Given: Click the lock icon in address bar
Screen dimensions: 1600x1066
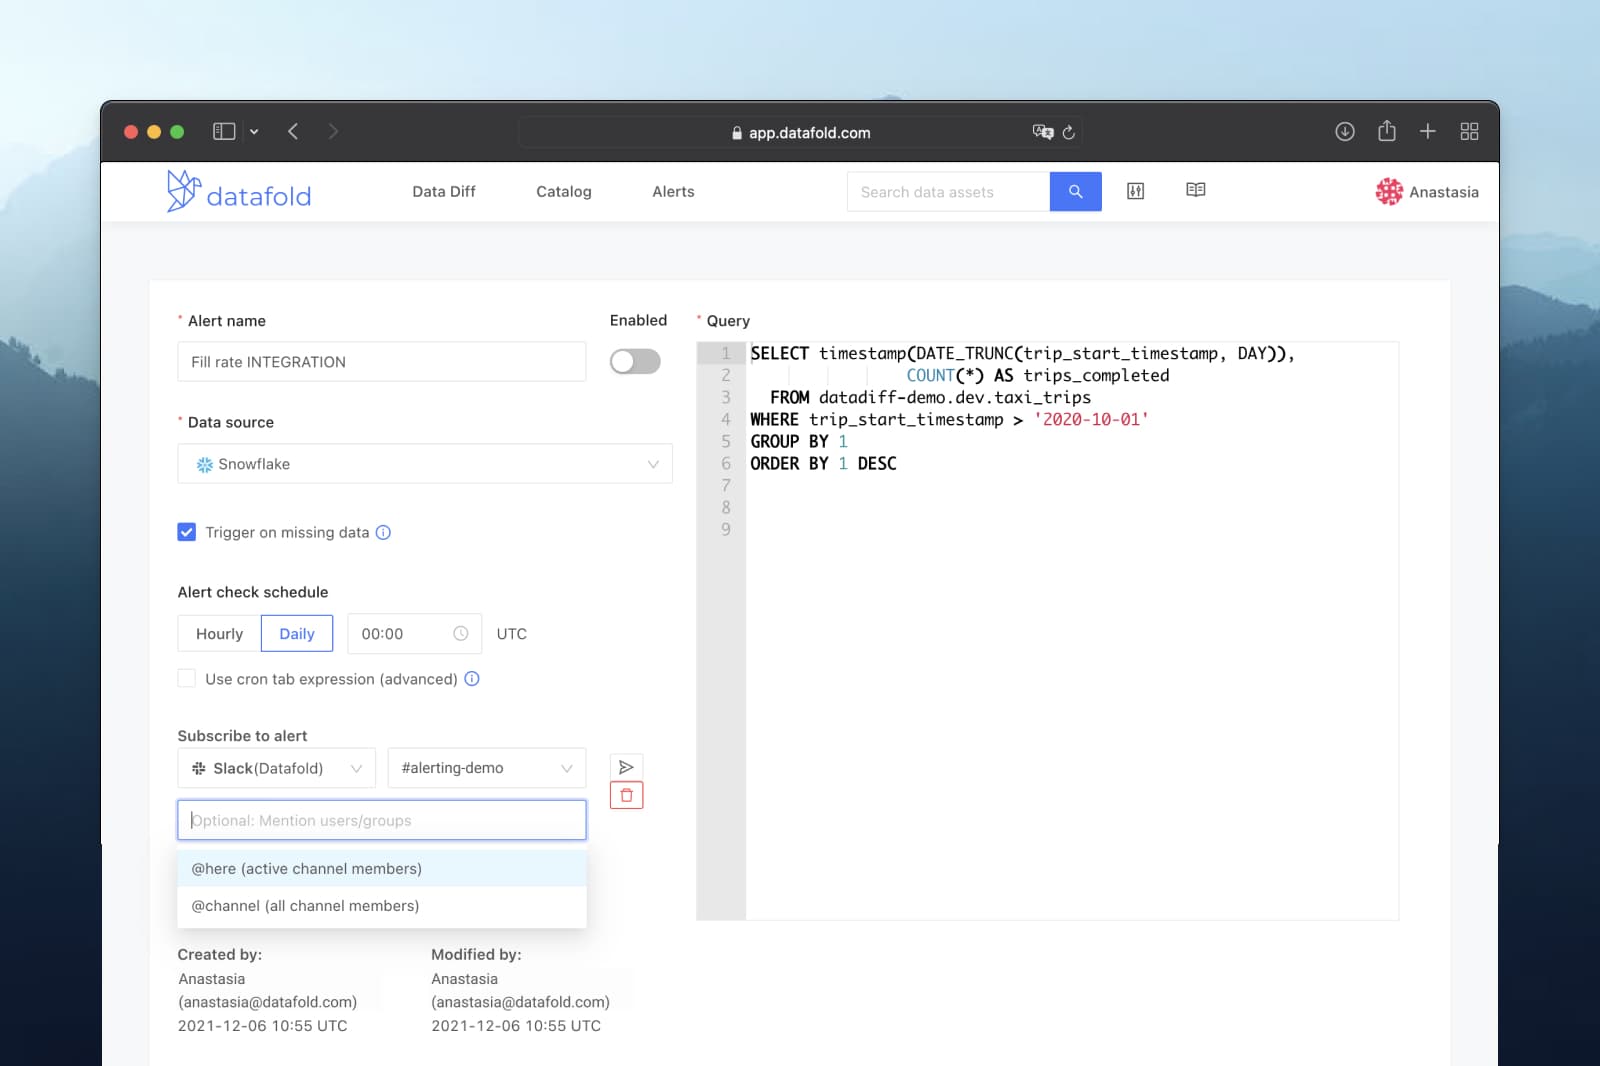Looking at the screenshot, I should (737, 132).
